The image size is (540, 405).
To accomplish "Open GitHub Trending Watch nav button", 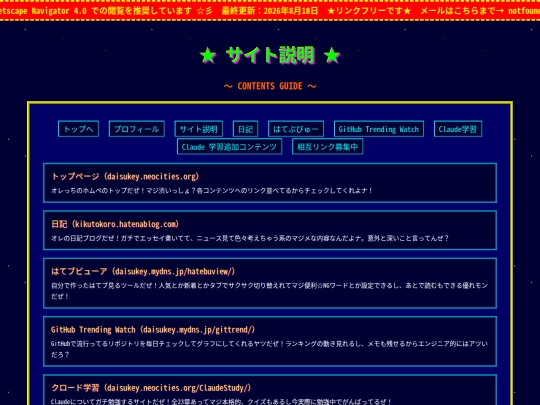I will tap(379, 129).
